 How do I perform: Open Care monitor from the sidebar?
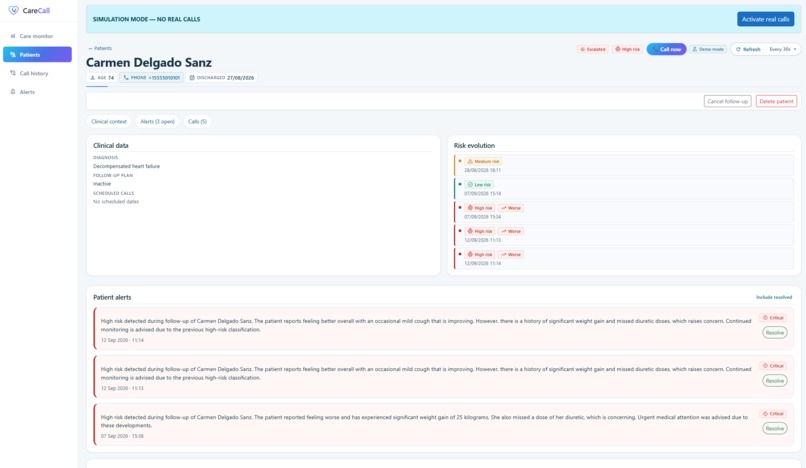[x=37, y=36]
